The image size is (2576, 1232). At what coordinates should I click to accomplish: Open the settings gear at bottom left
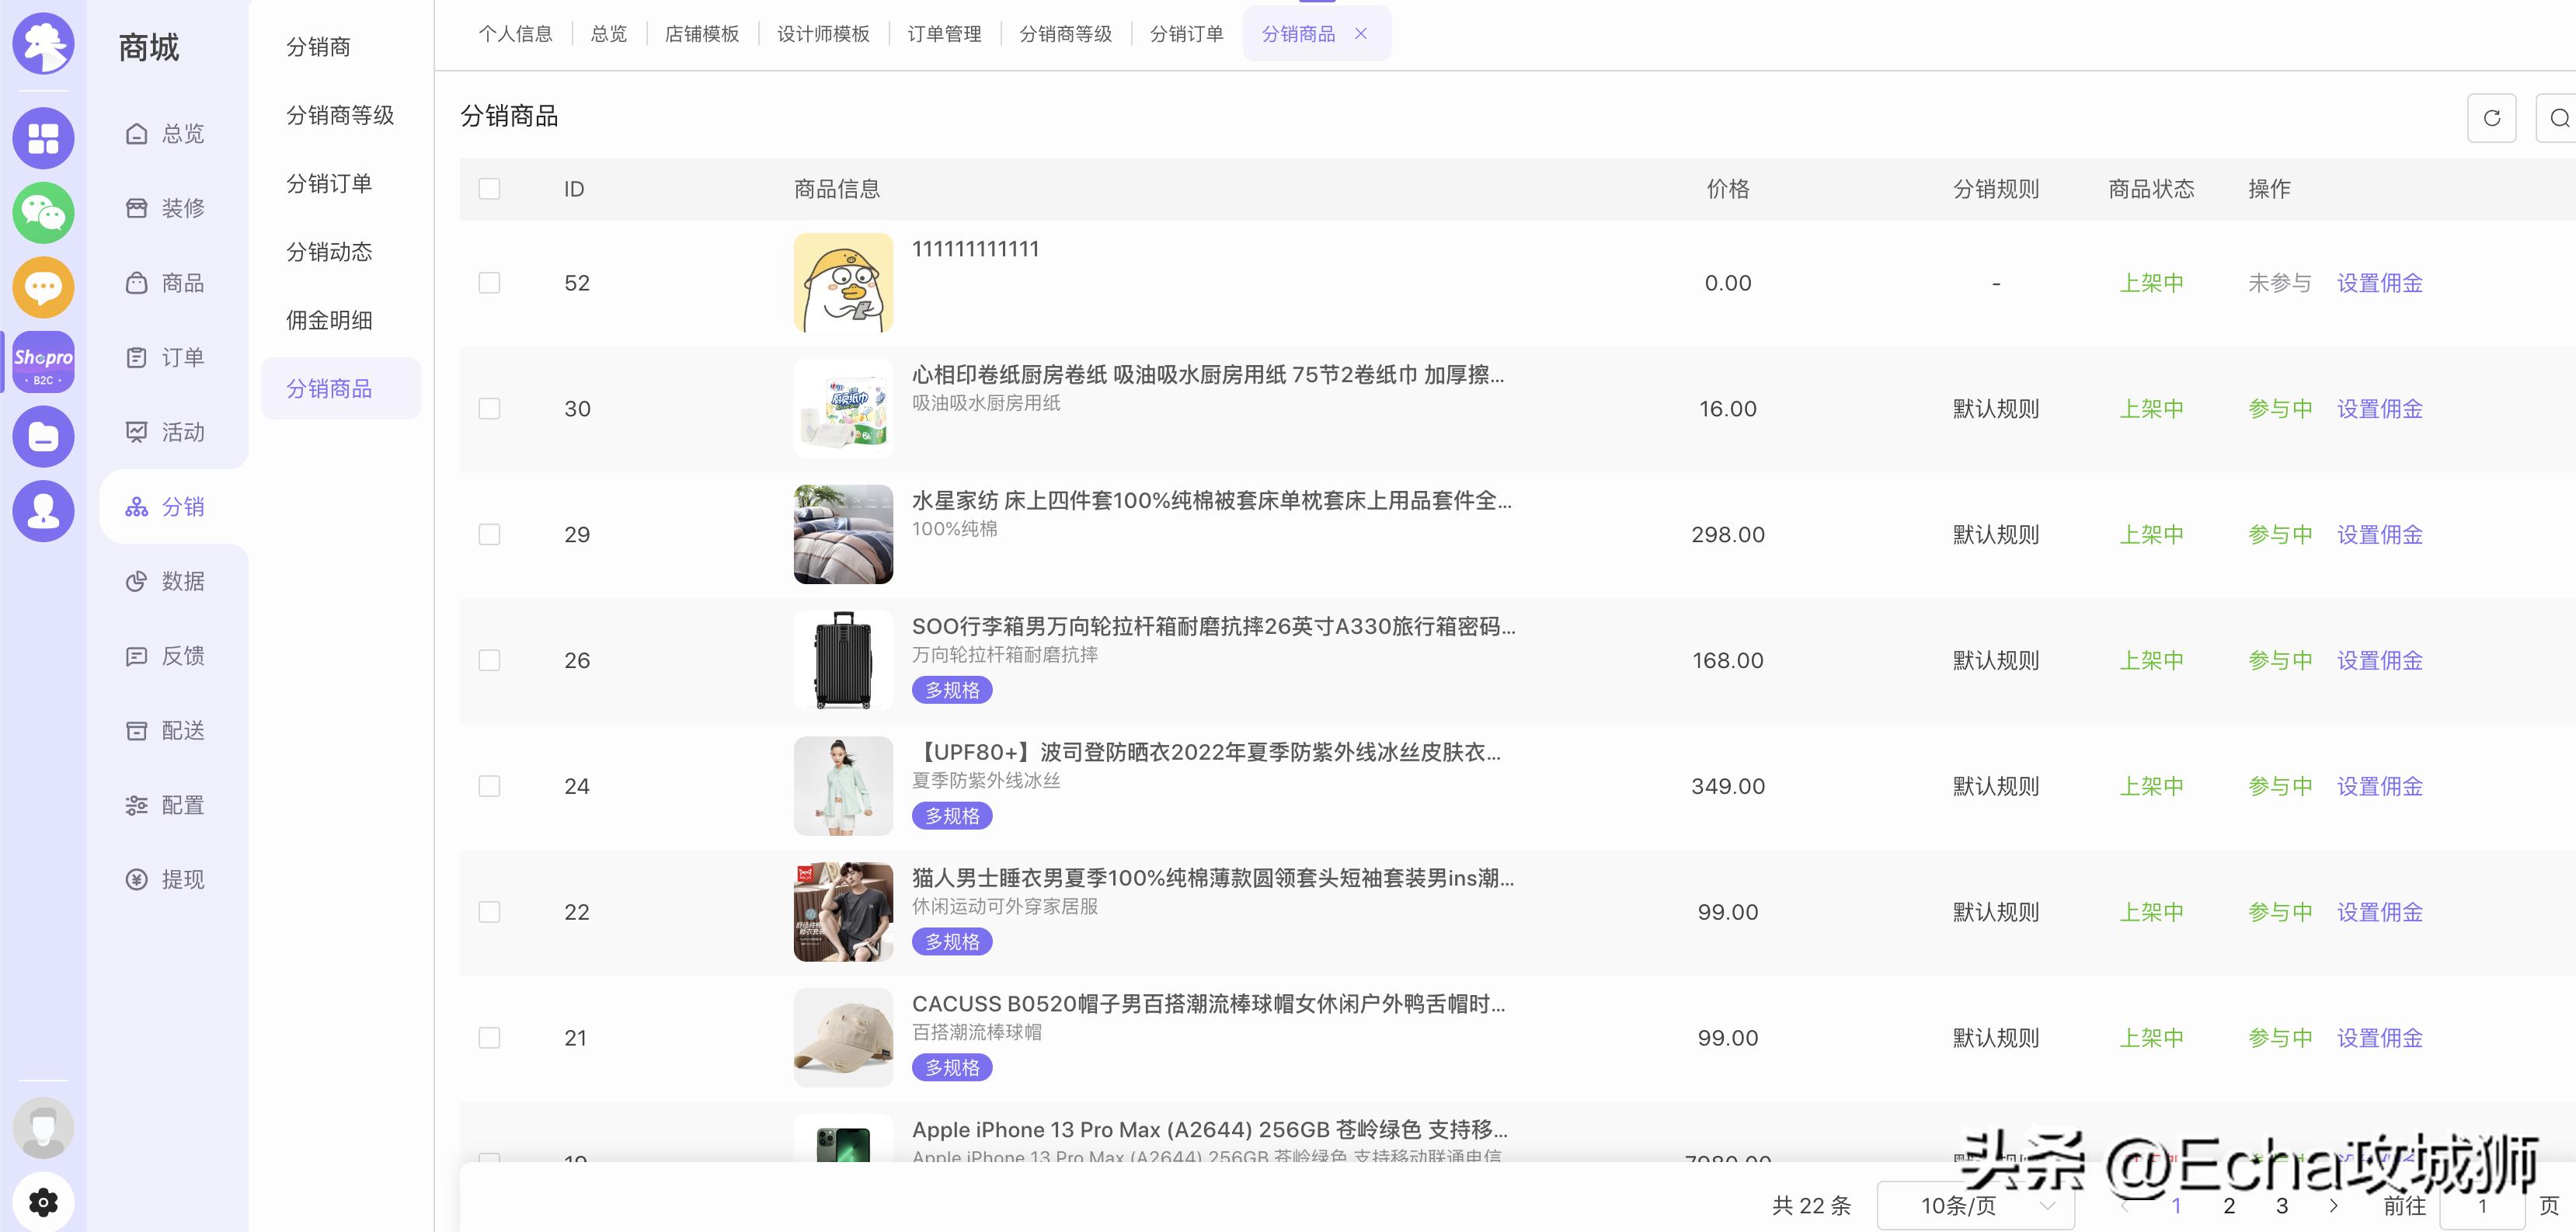tap(43, 1201)
